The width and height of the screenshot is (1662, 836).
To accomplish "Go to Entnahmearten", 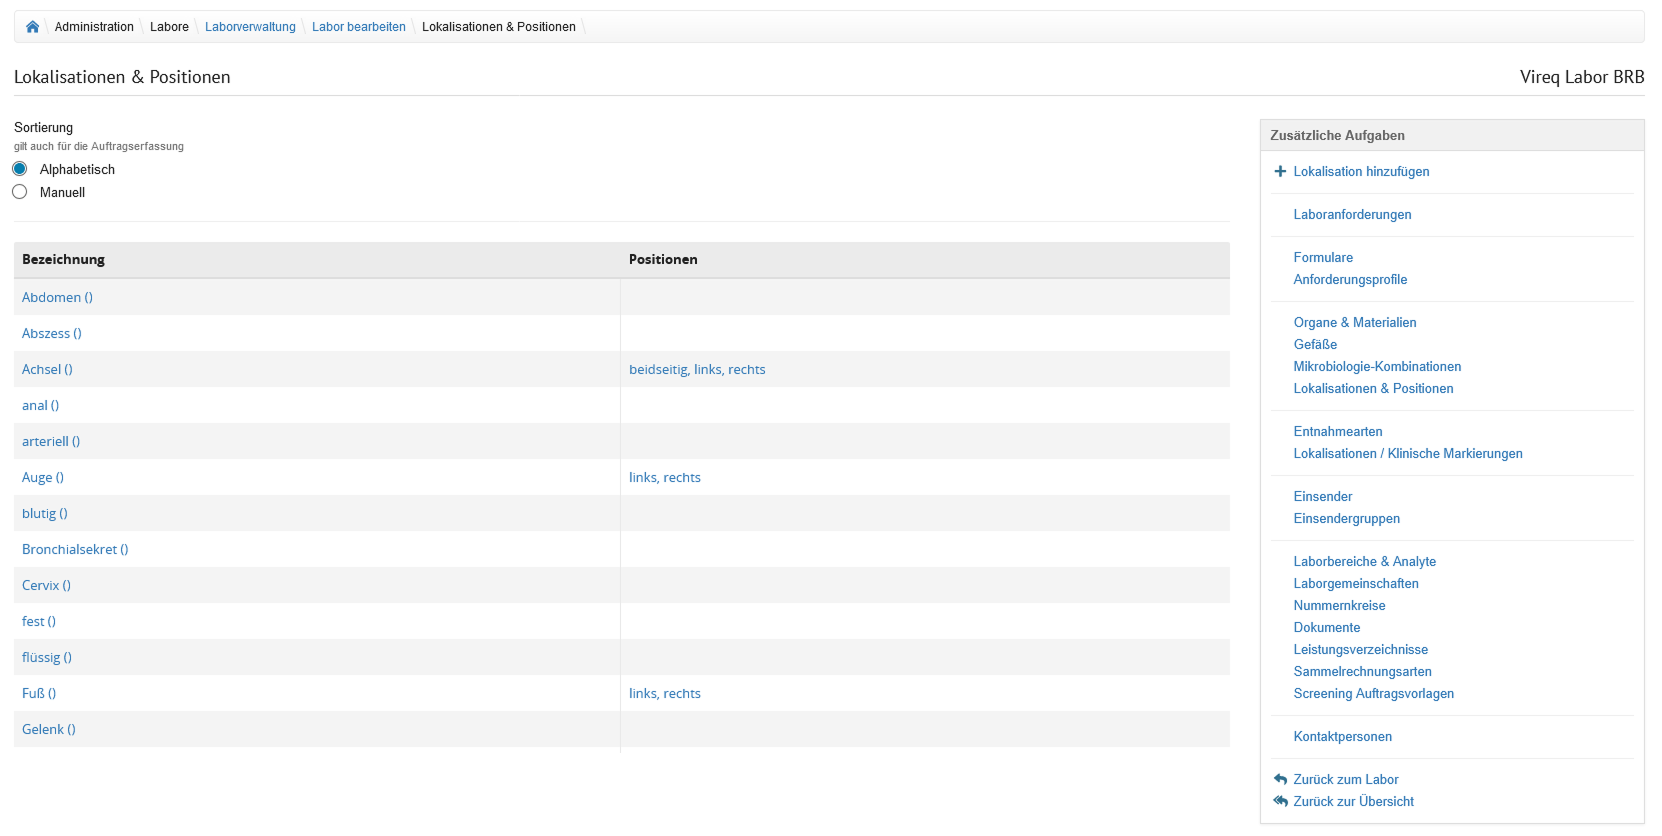I will tap(1337, 431).
